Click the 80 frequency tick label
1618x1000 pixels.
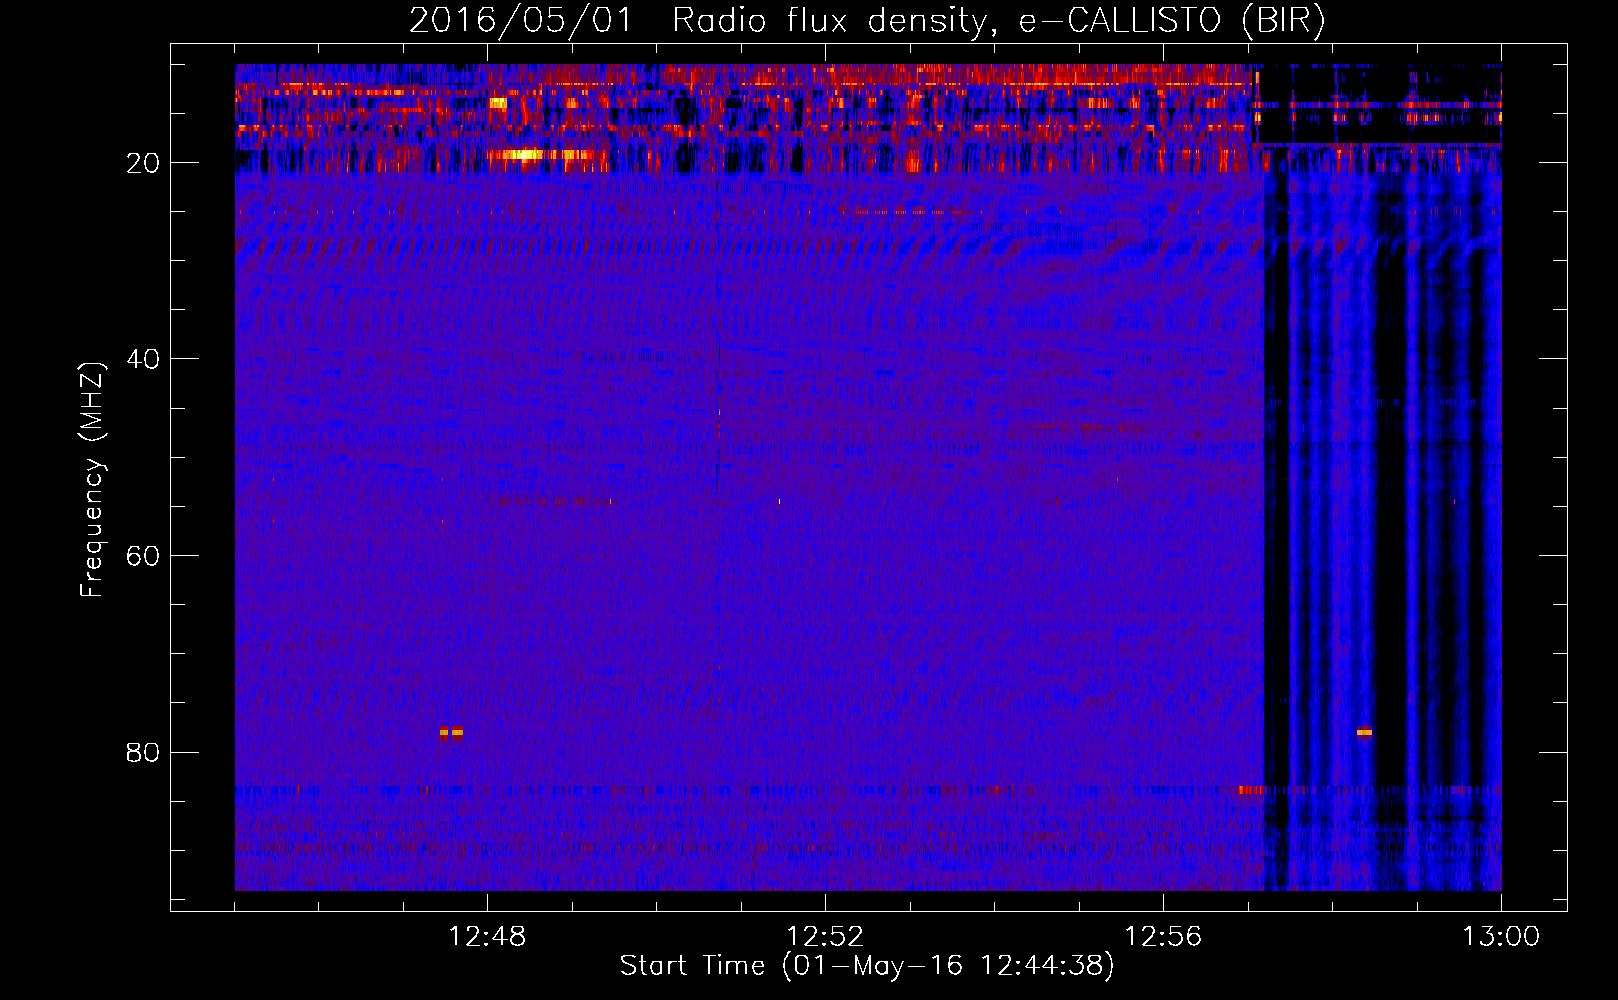(x=143, y=752)
